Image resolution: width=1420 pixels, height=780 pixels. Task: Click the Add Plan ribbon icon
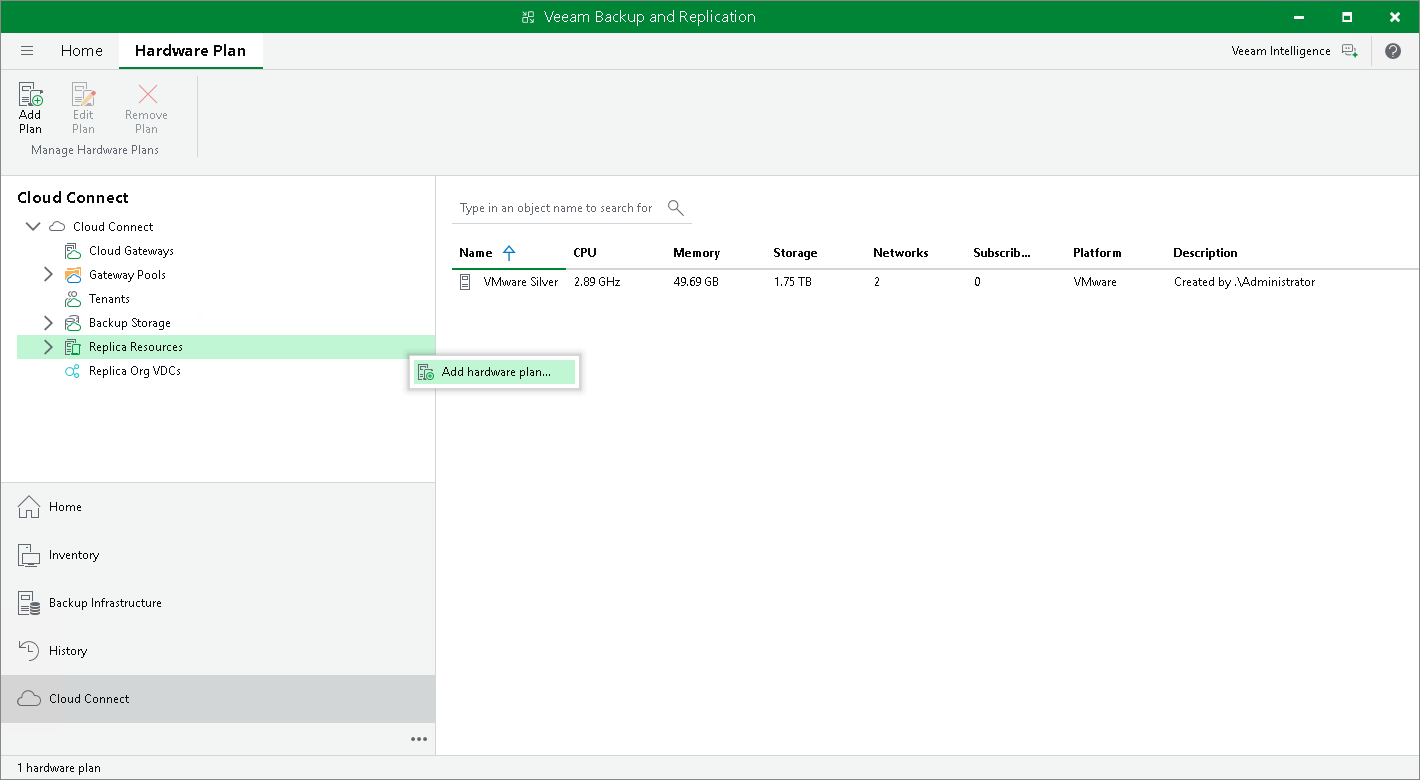tap(30, 95)
